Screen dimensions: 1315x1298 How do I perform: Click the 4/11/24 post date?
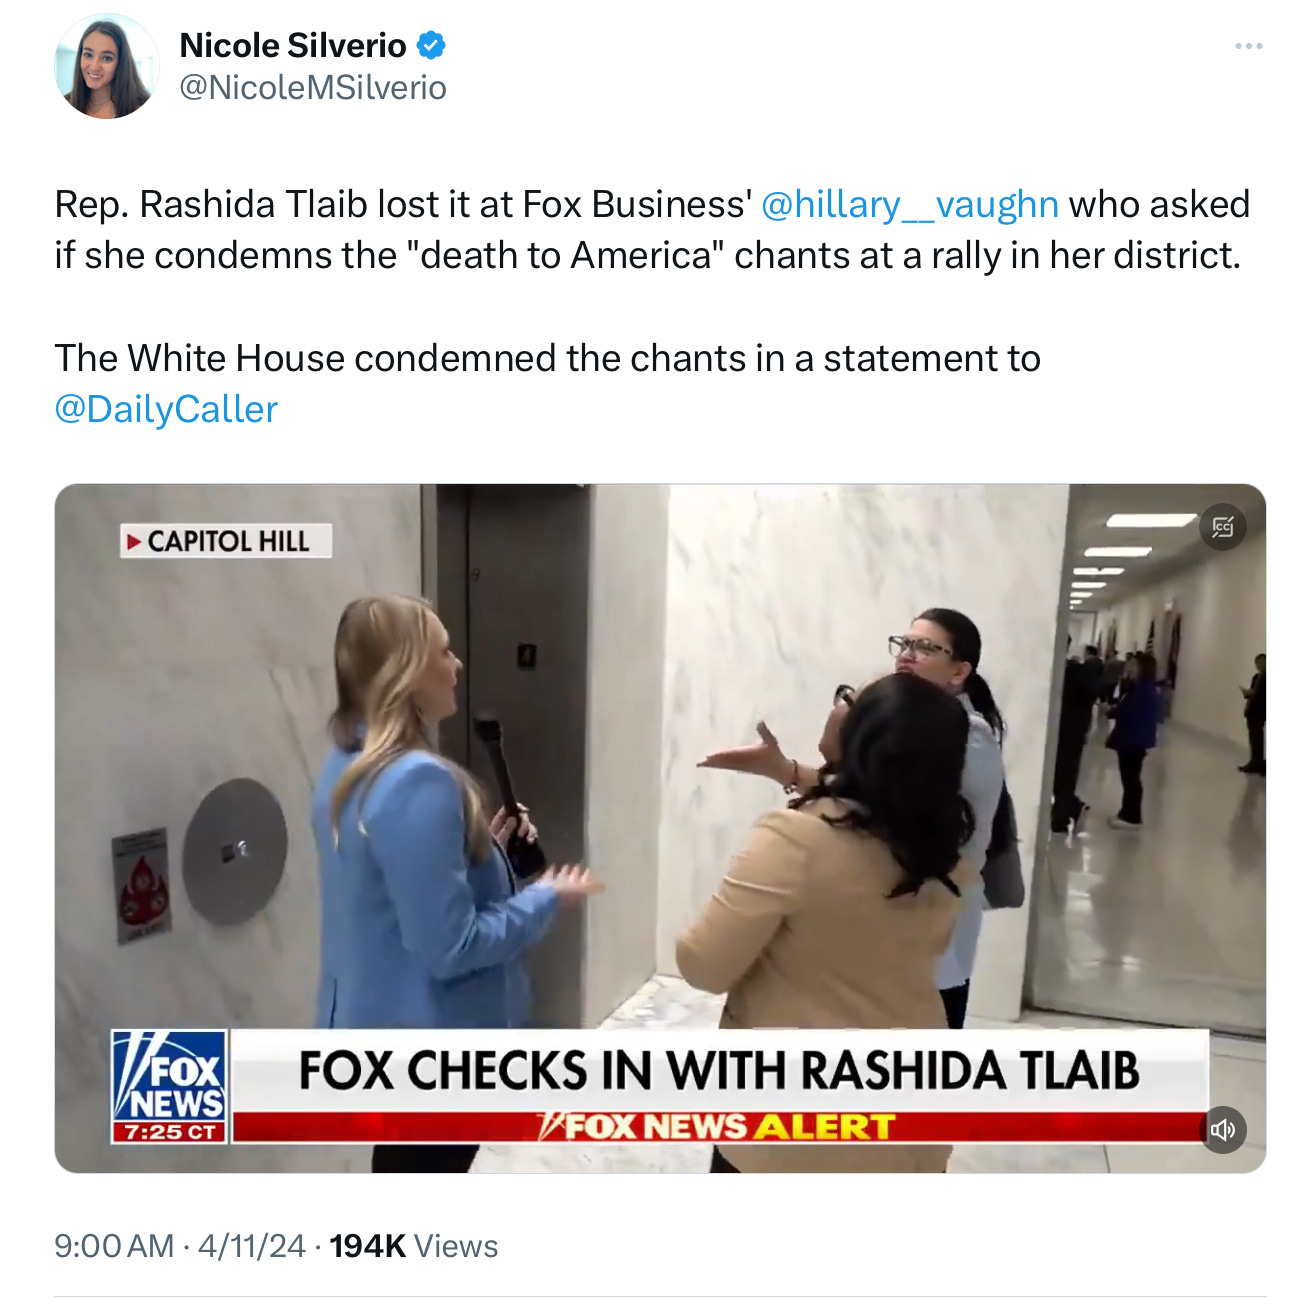tap(251, 1246)
